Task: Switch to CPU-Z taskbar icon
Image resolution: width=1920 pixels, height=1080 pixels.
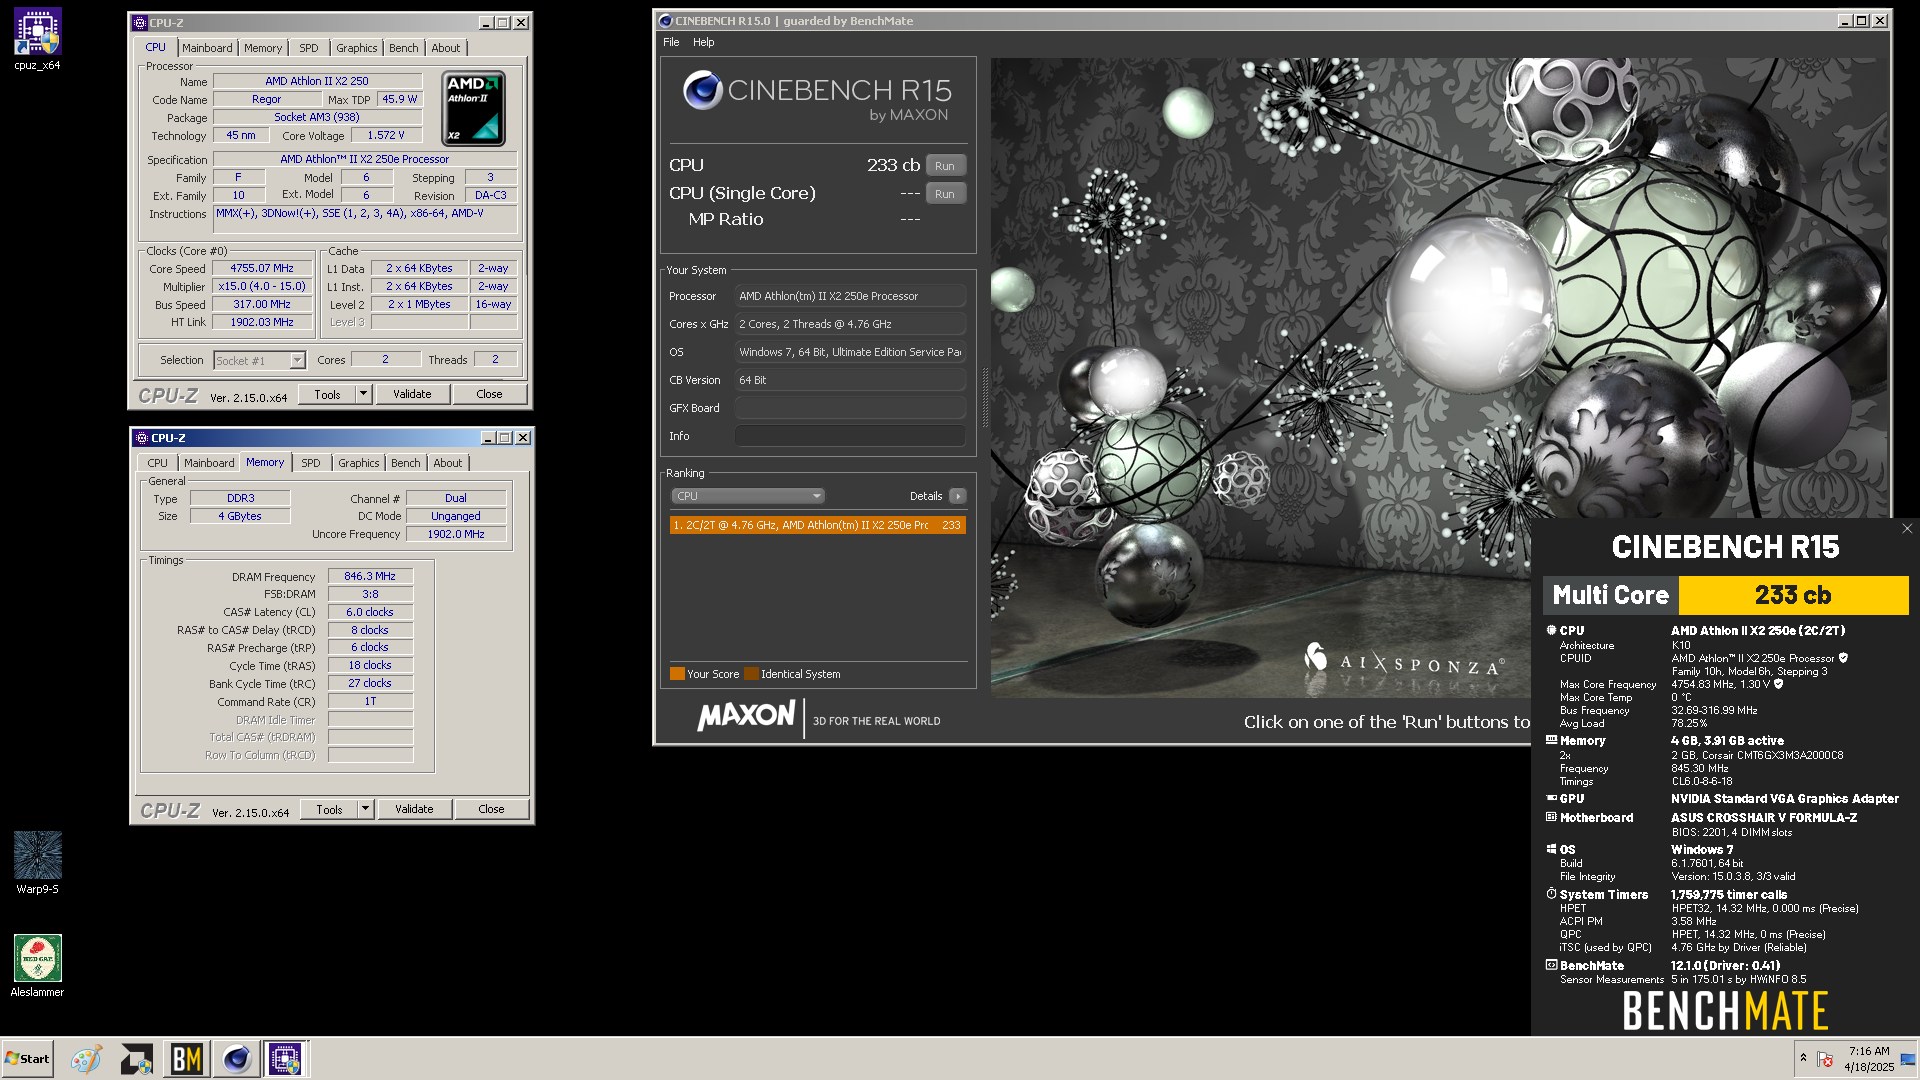Action: pos(285,1059)
